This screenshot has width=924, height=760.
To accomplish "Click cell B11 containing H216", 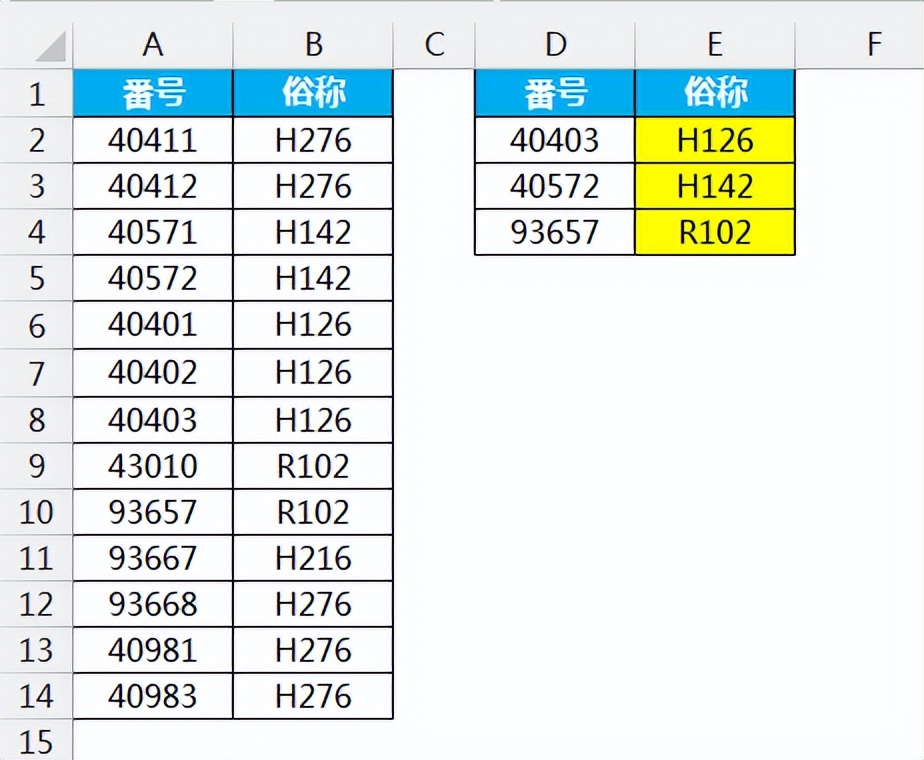I will tap(313, 557).
